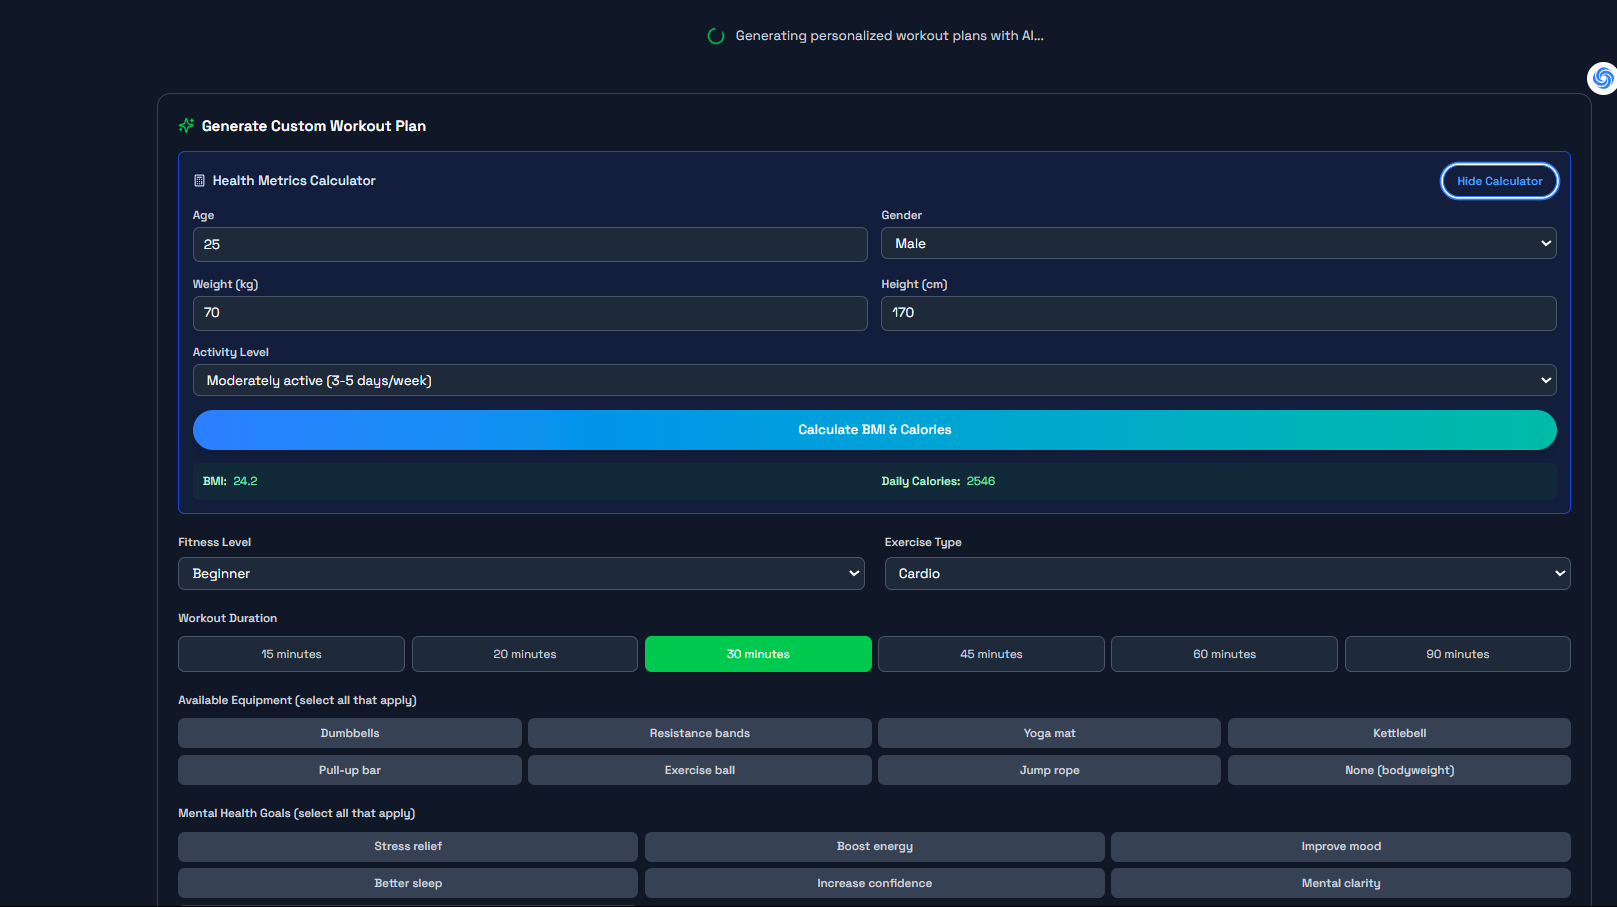Open the Gender dropdown
Screen dimensions: 1617x907
(1218, 243)
